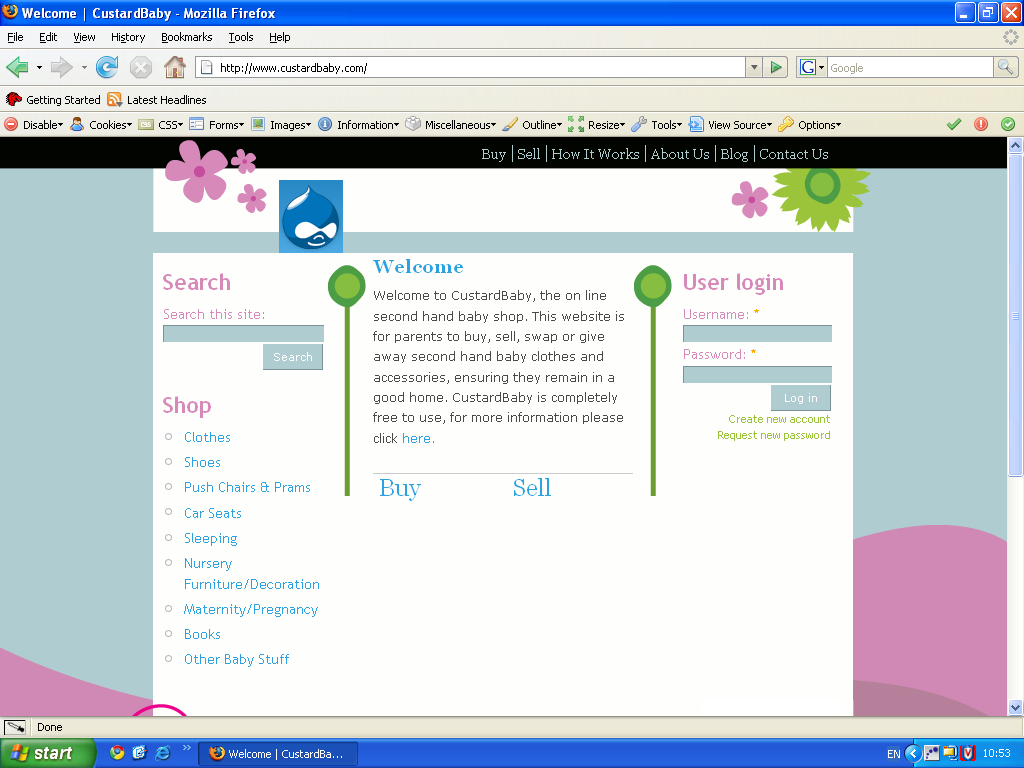Open Push Chairs & Prams category
The image size is (1024, 768).
click(x=247, y=487)
